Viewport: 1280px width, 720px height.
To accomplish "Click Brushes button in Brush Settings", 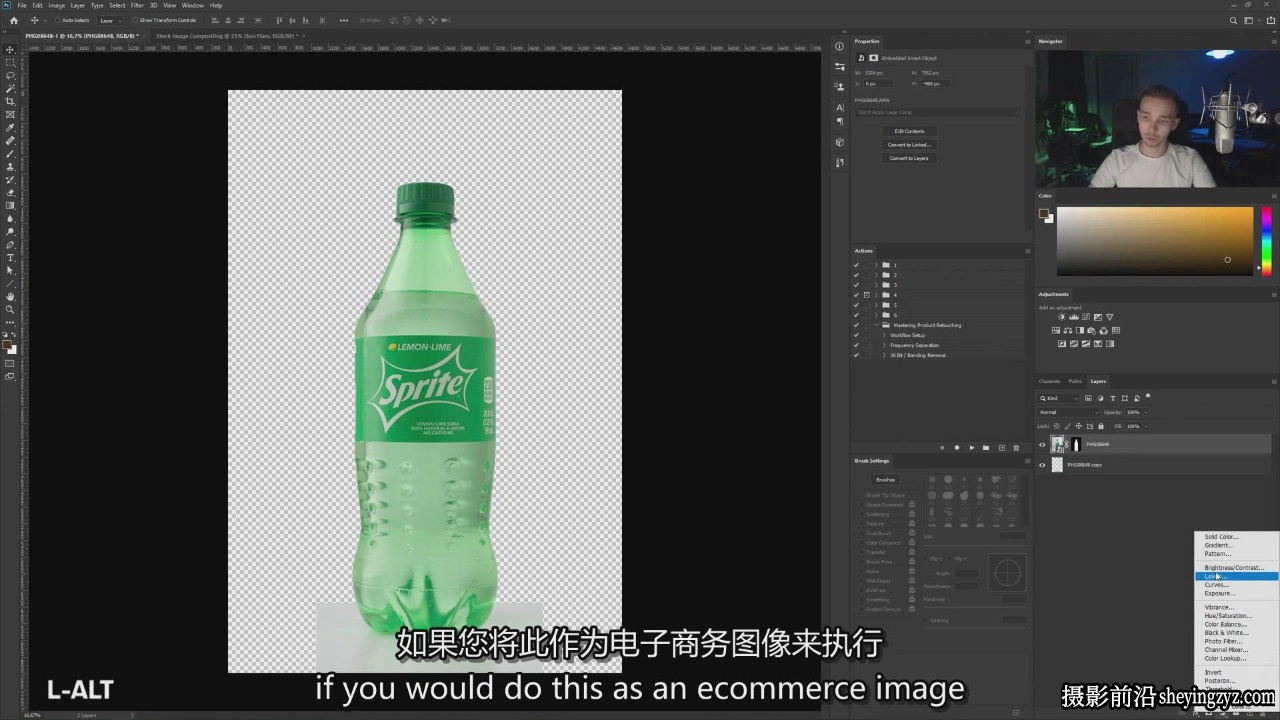I will coord(885,480).
